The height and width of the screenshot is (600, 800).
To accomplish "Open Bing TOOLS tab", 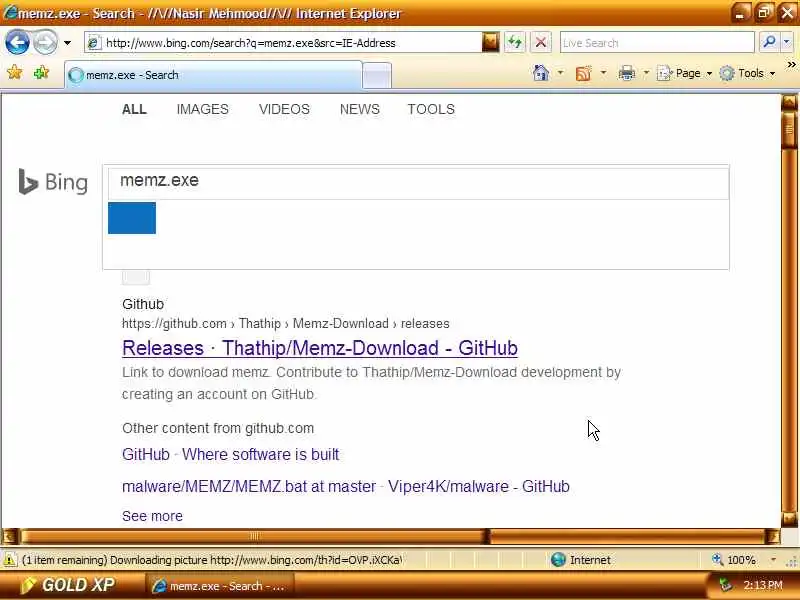I will pyautogui.click(x=431, y=109).
